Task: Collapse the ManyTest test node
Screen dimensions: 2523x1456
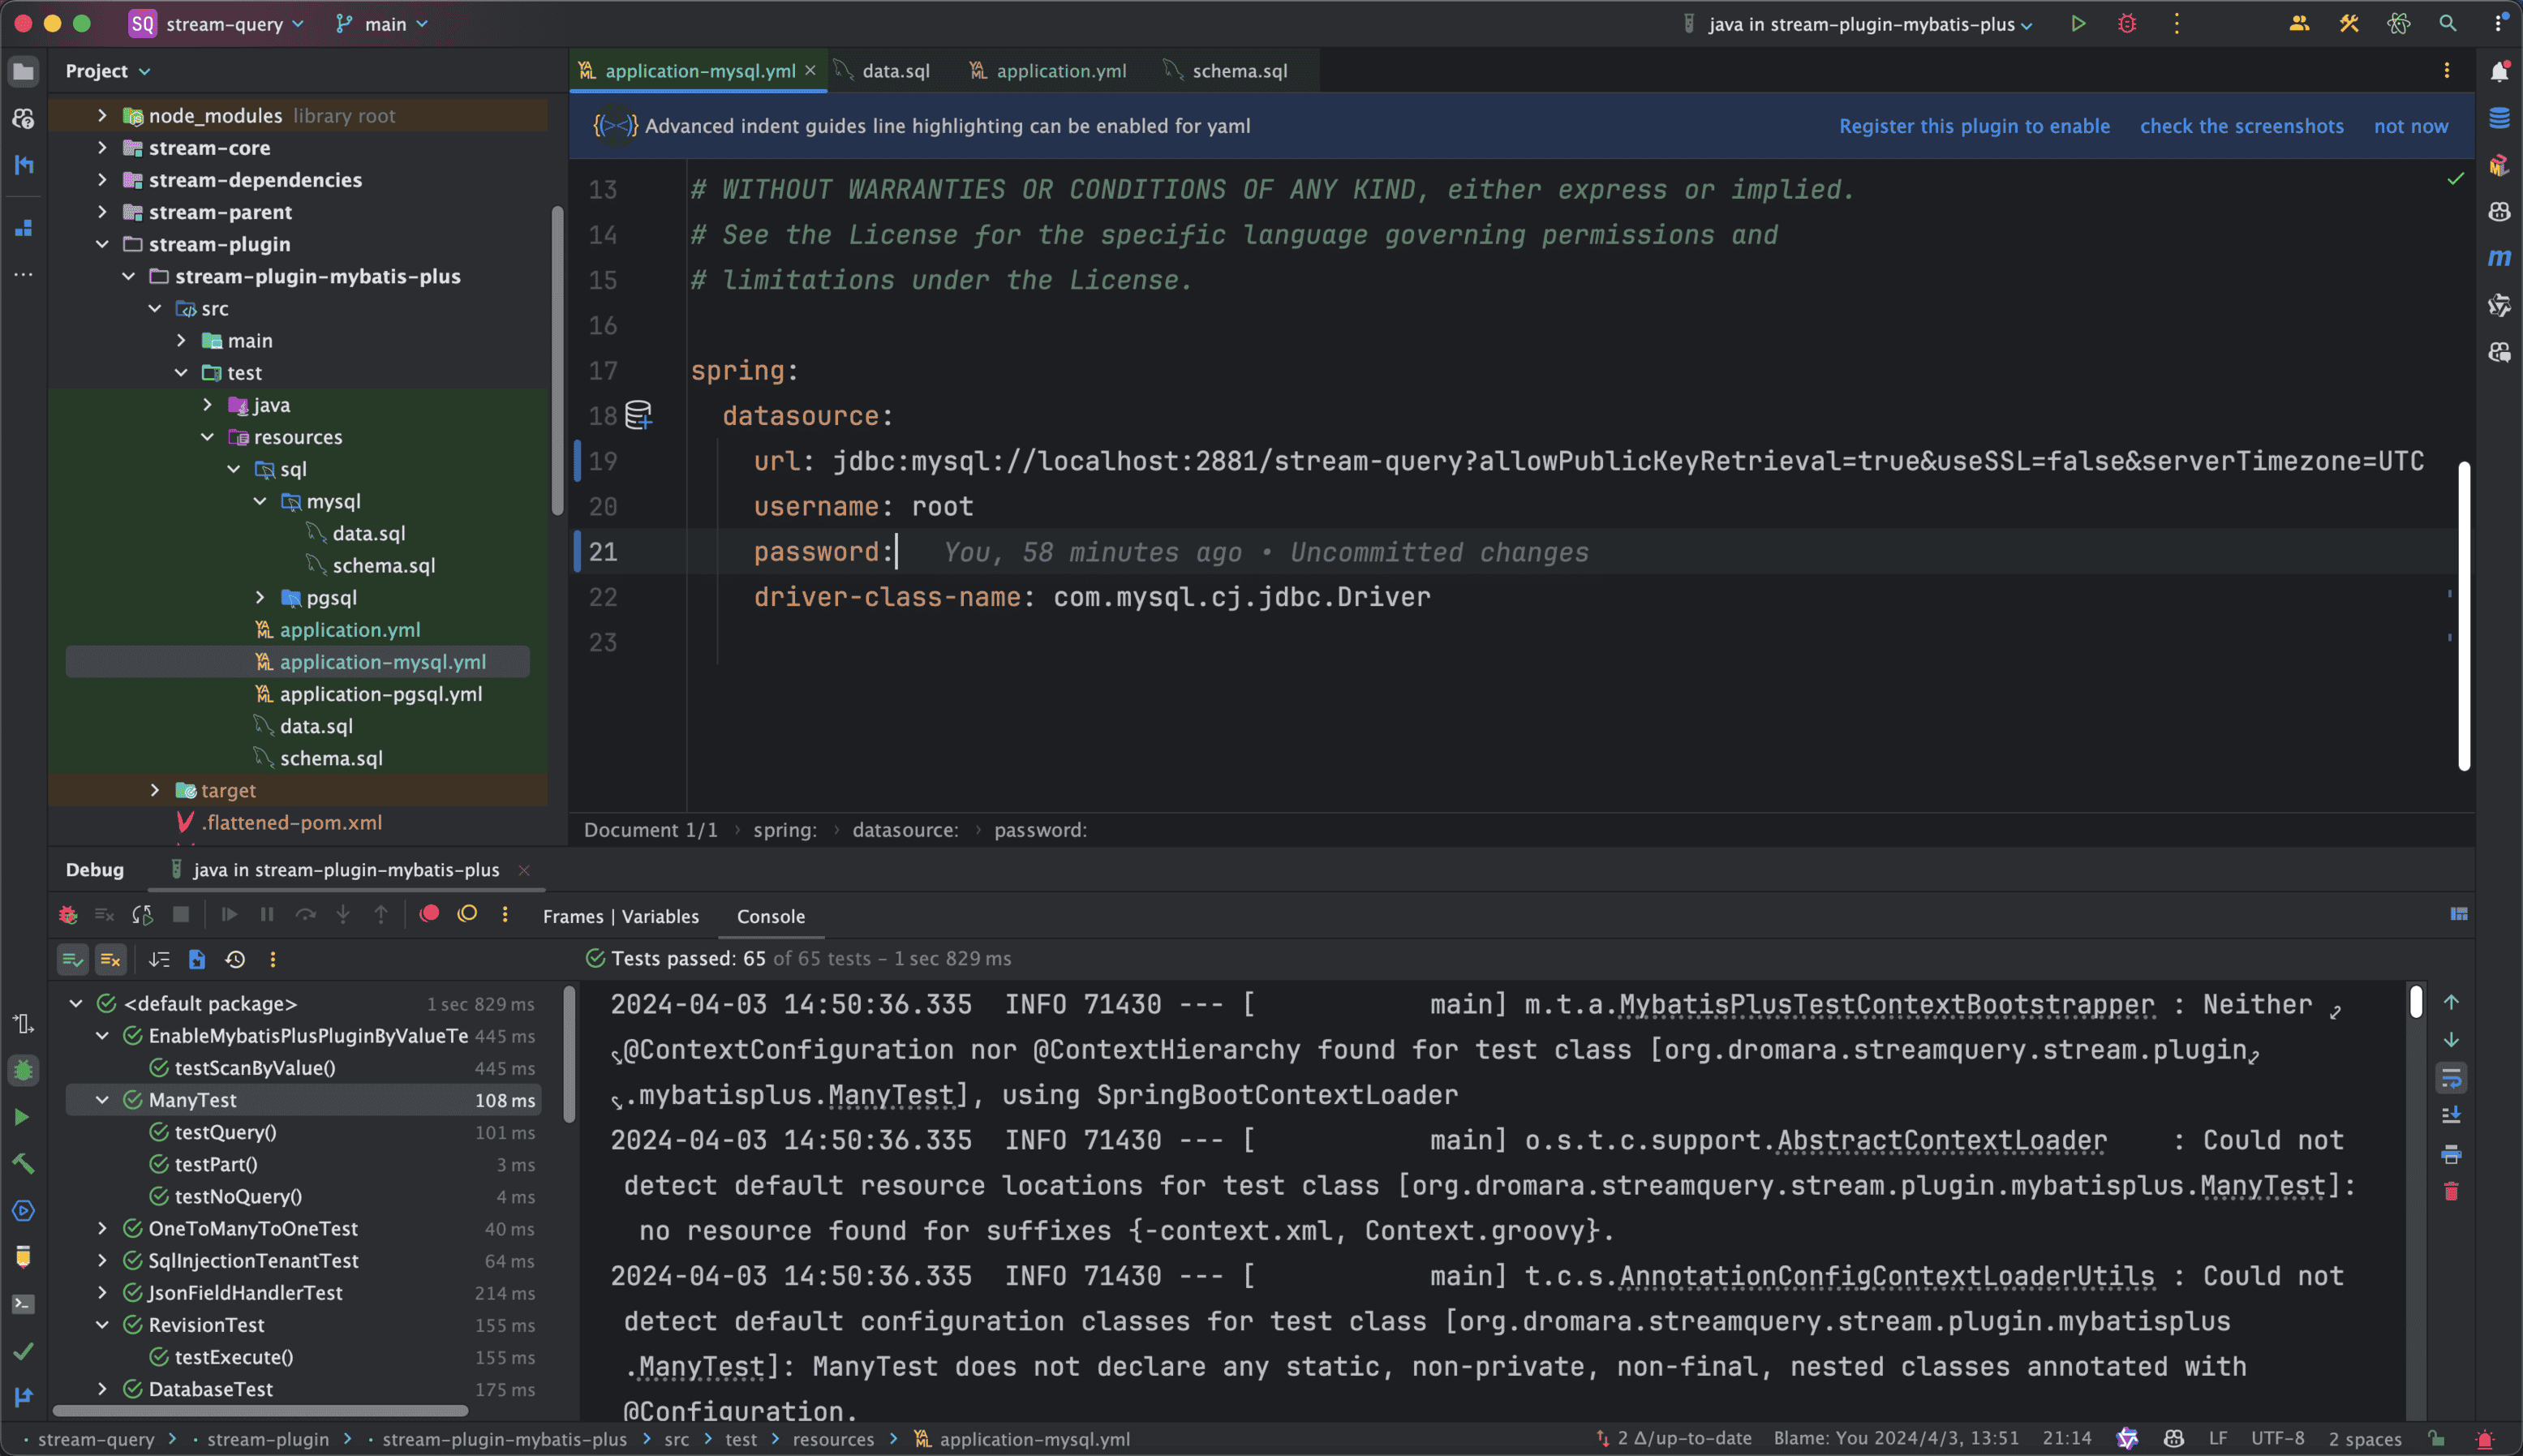Action: [102, 1100]
